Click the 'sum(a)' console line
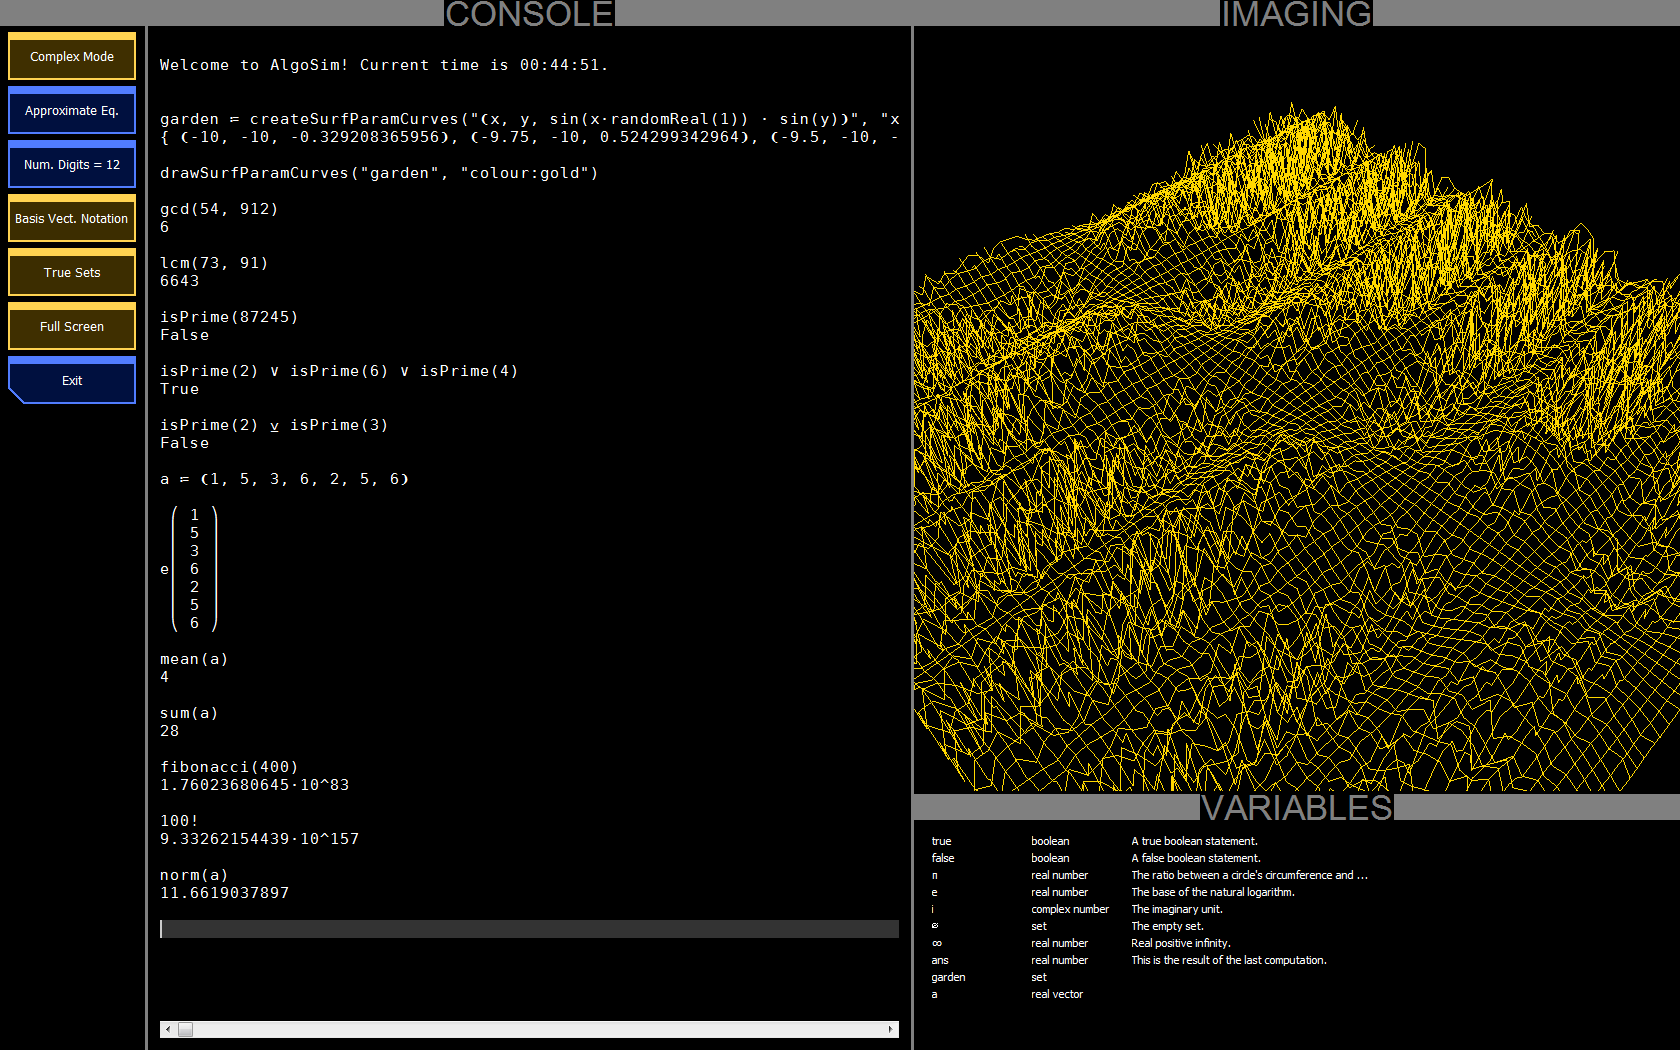Viewport: 1680px width, 1050px height. [x=189, y=713]
